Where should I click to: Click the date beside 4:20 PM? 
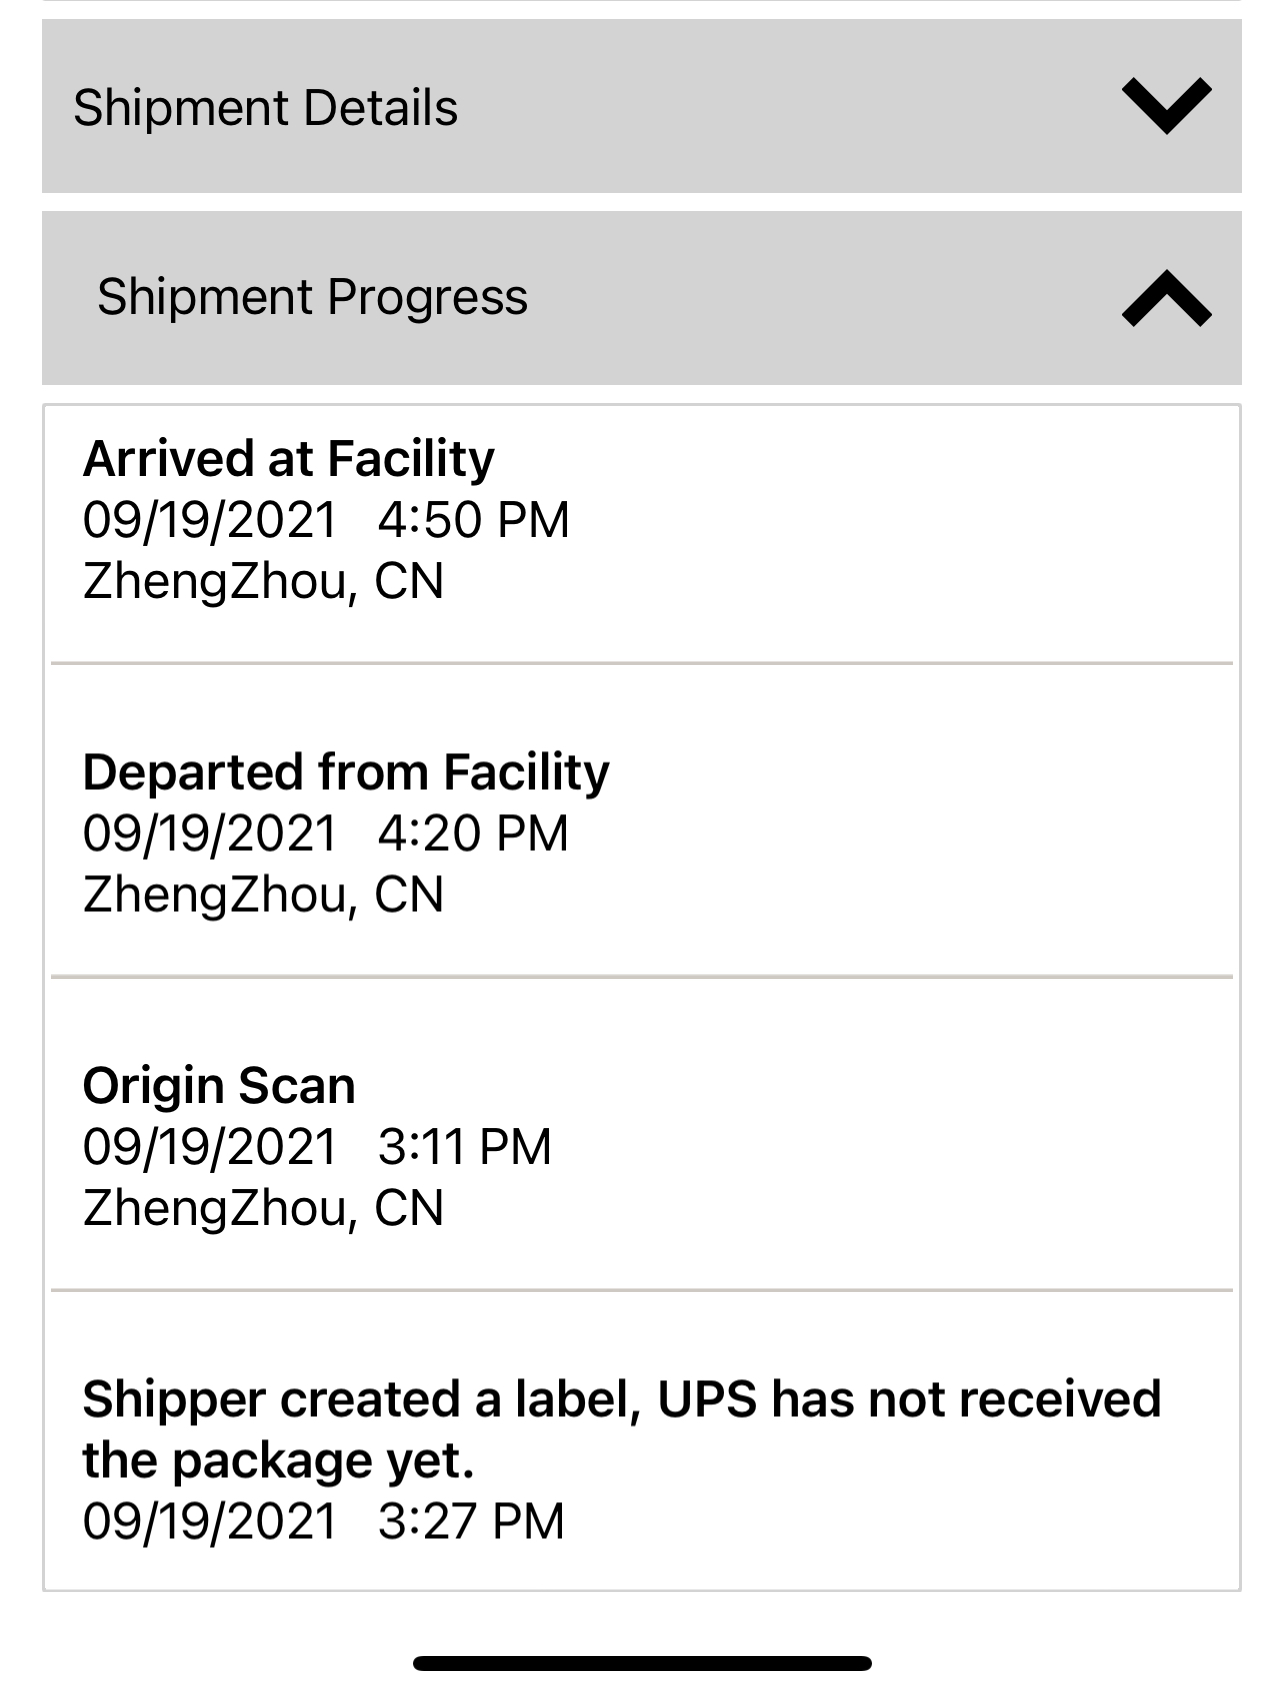pyautogui.click(x=210, y=833)
